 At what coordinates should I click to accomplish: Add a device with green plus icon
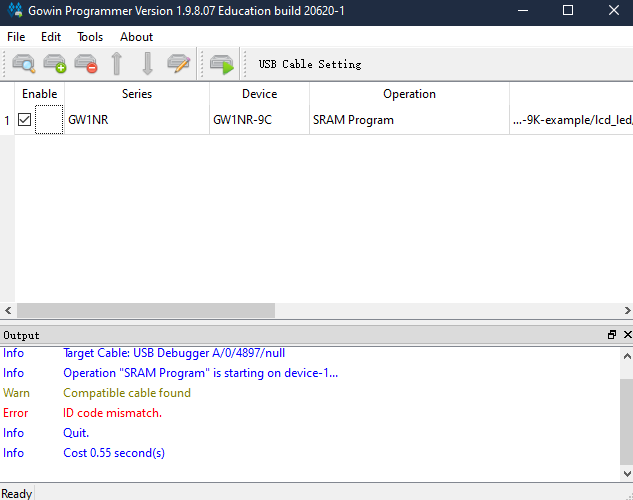point(54,64)
